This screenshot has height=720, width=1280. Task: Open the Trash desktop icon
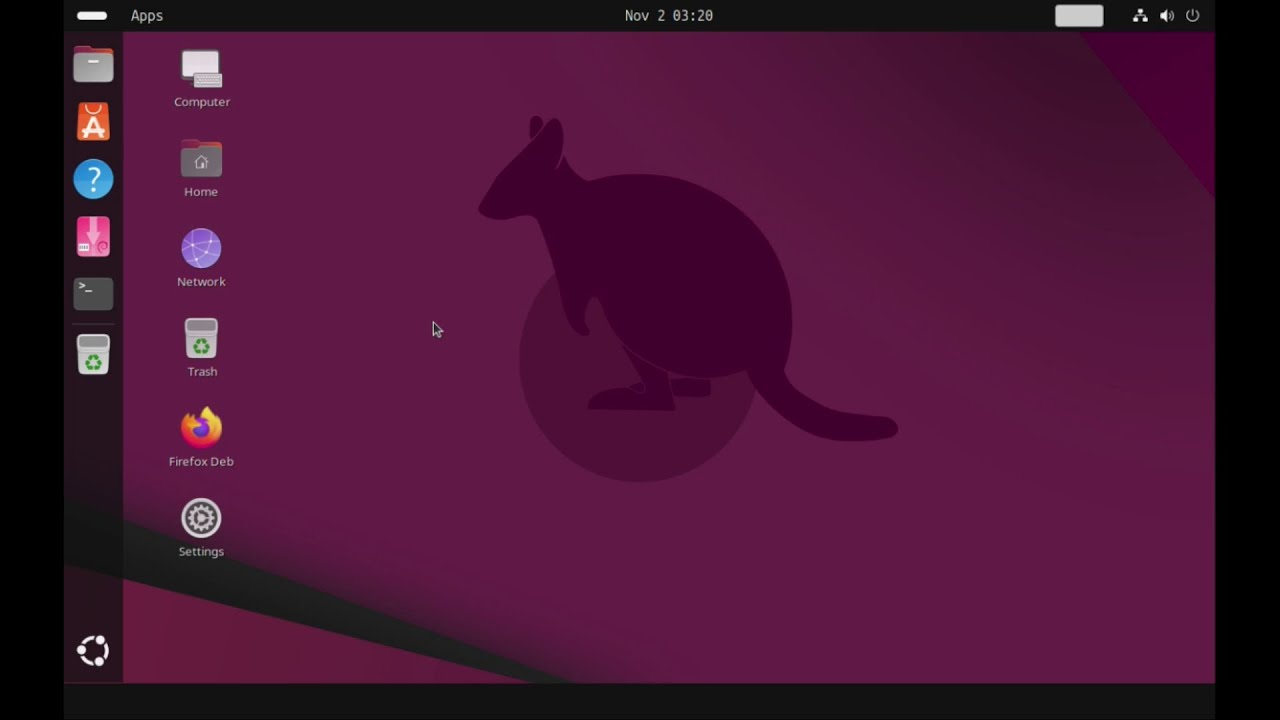coord(201,338)
